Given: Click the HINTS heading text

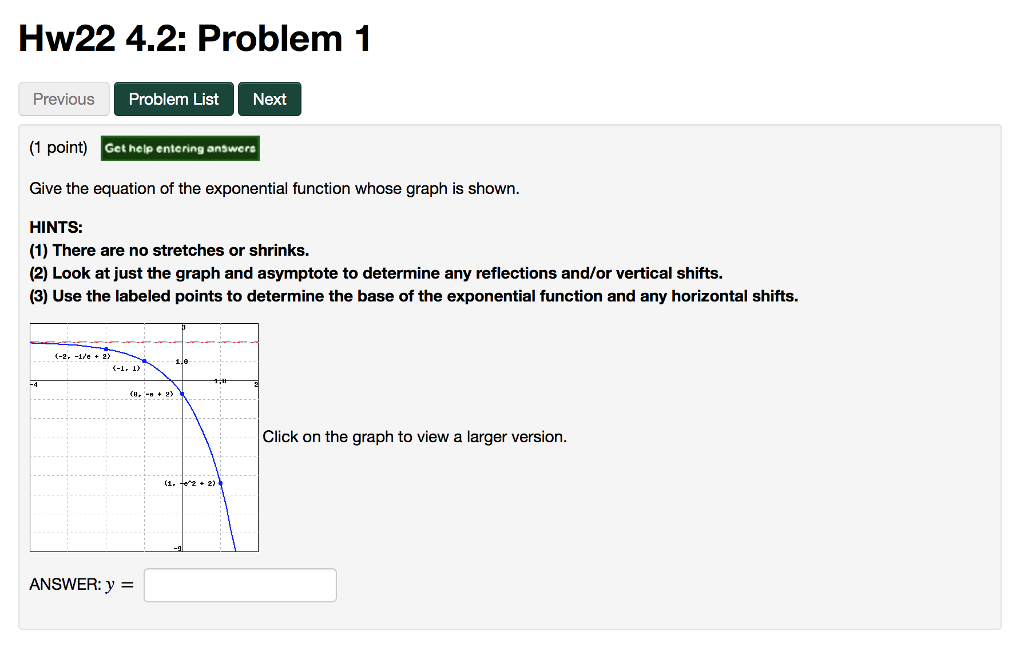Looking at the screenshot, I should click(x=52, y=226).
